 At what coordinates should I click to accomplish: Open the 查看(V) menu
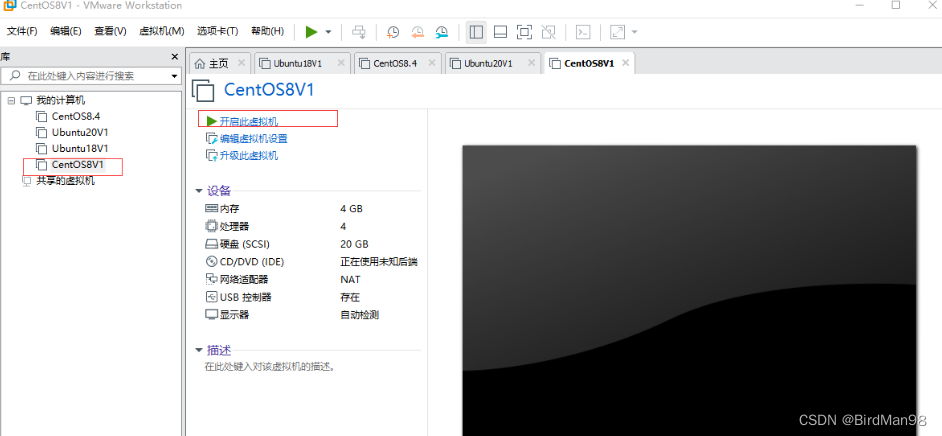click(110, 31)
